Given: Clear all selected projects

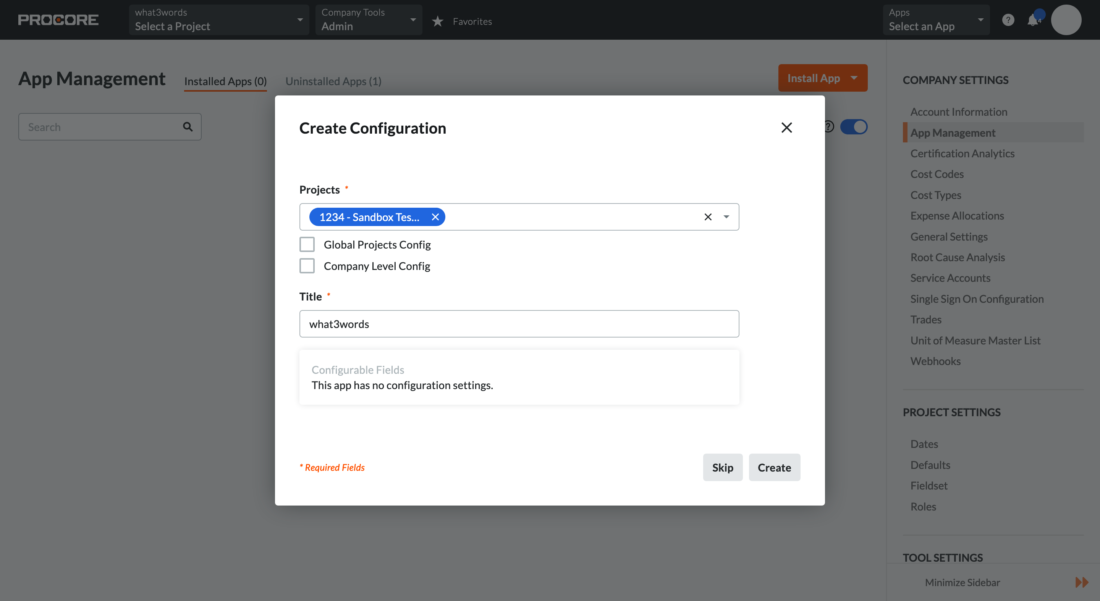Looking at the screenshot, I should point(708,217).
